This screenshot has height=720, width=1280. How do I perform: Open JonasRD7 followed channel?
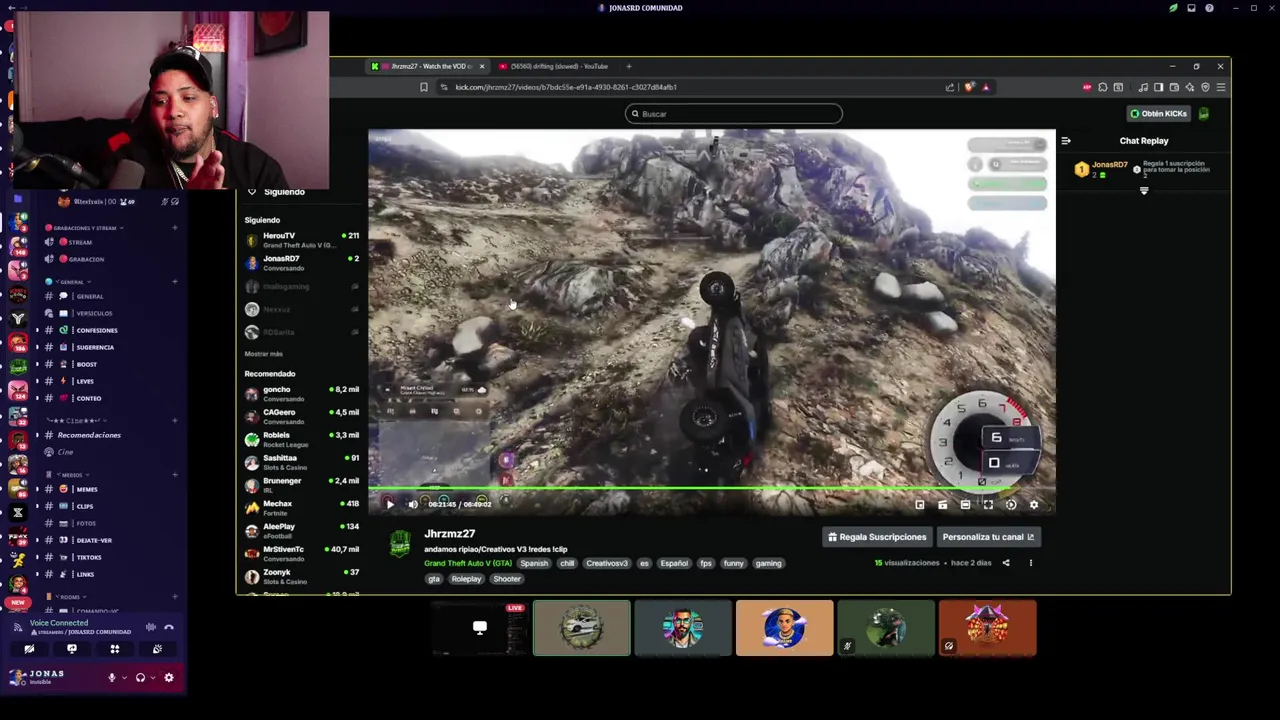[x=302, y=263]
